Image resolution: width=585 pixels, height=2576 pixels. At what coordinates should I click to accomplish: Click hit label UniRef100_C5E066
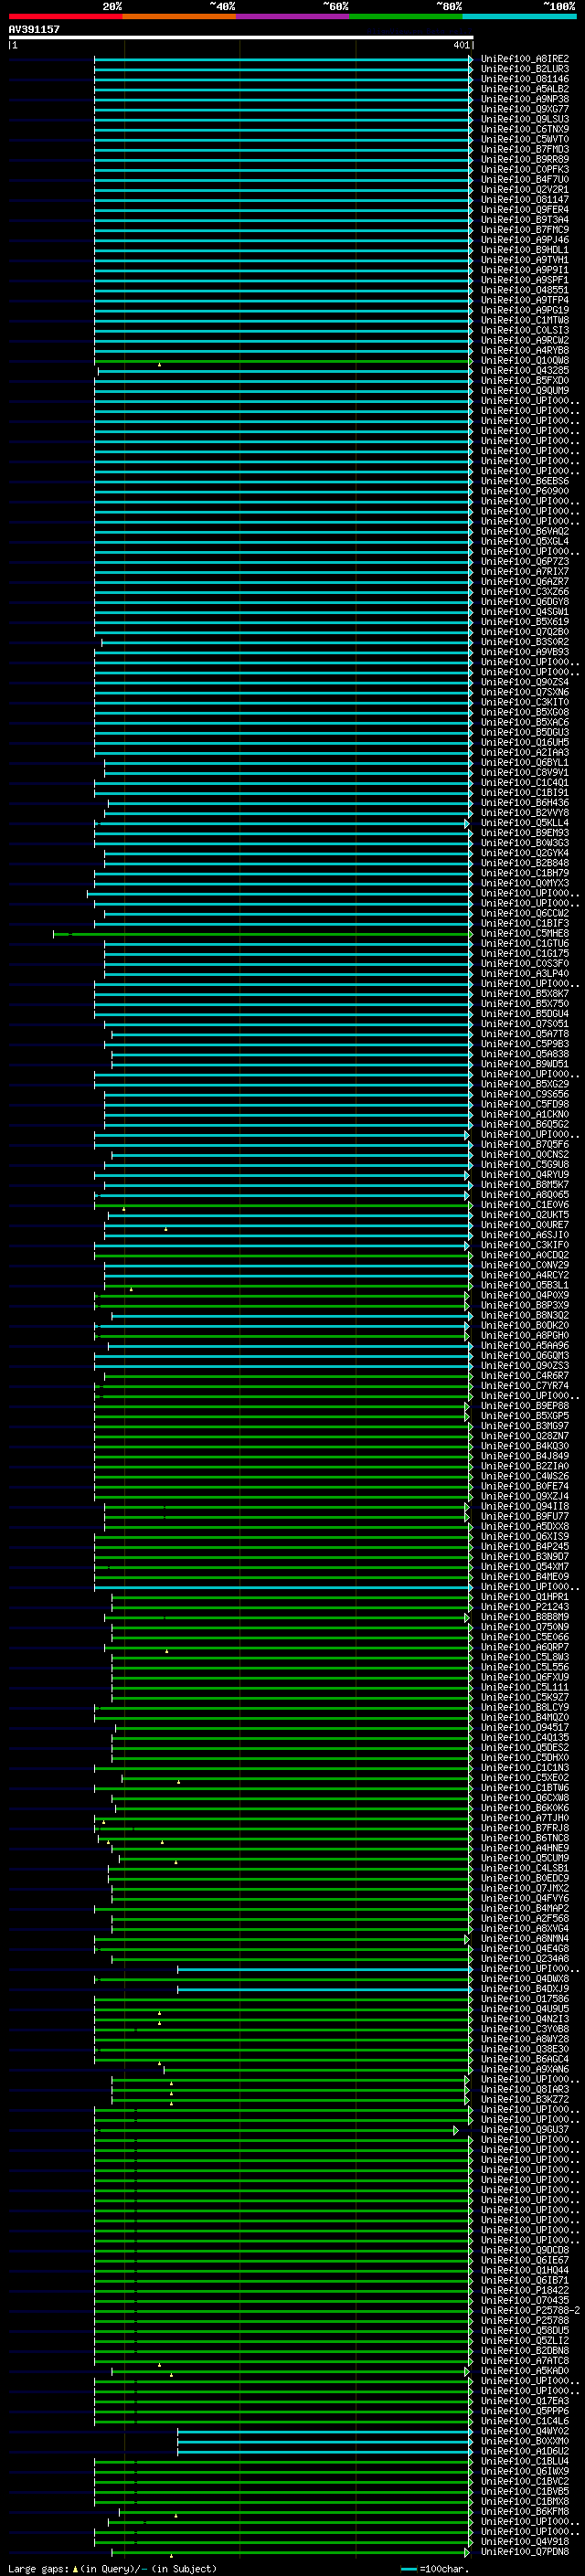point(524,1636)
